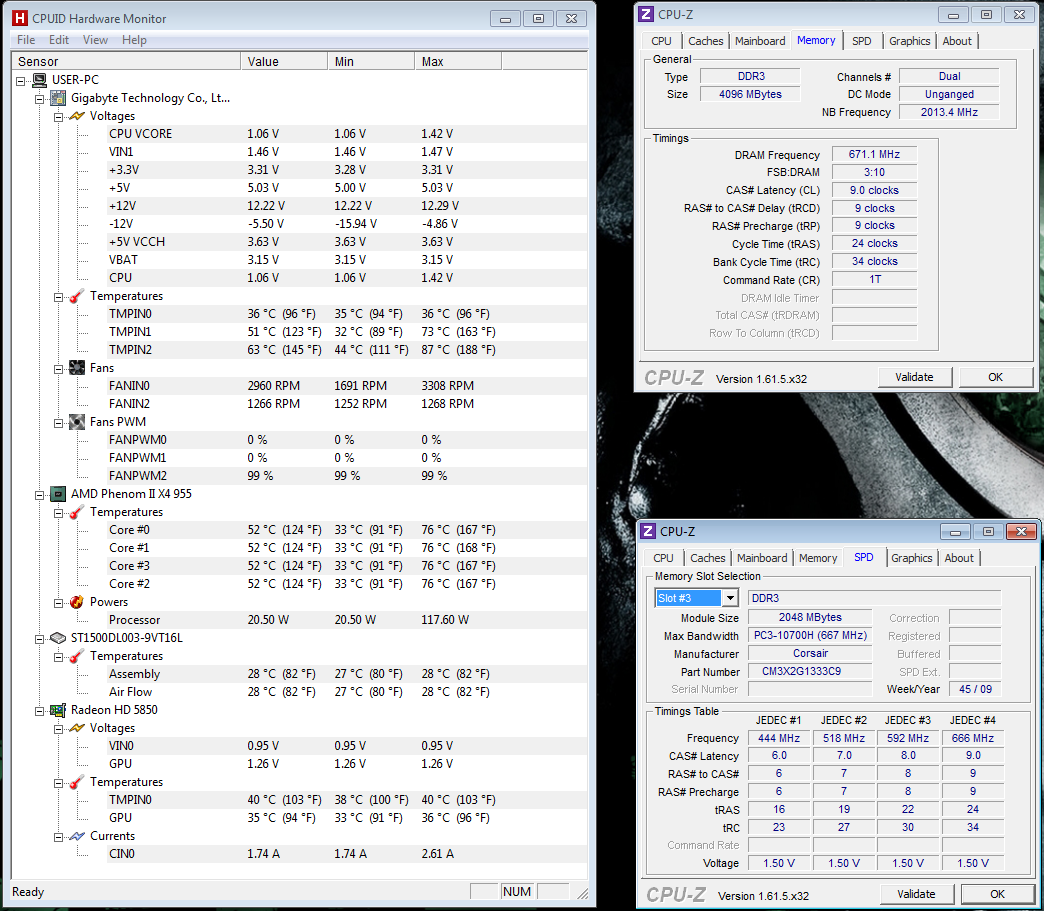The height and width of the screenshot is (911, 1044).
Task: Click the NUM status bar indicator
Action: coord(517,892)
